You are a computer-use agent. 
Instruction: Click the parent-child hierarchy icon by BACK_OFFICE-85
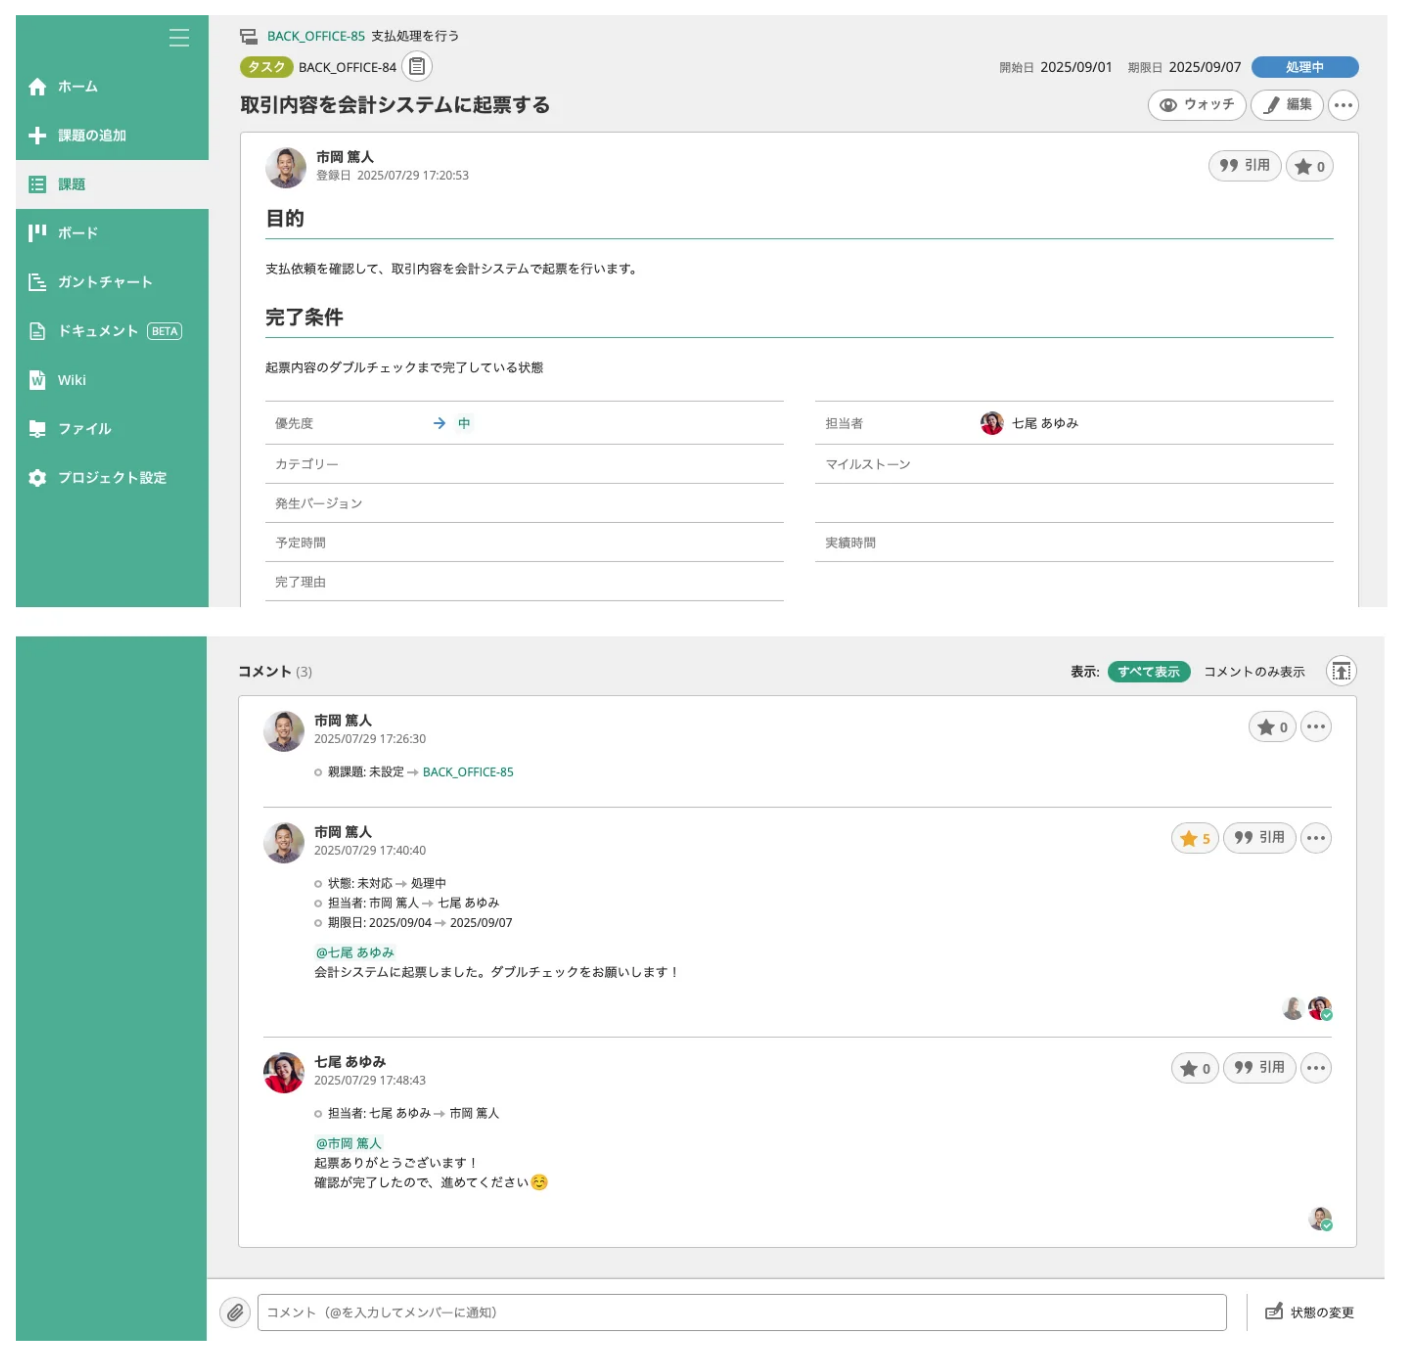pyautogui.click(x=249, y=36)
